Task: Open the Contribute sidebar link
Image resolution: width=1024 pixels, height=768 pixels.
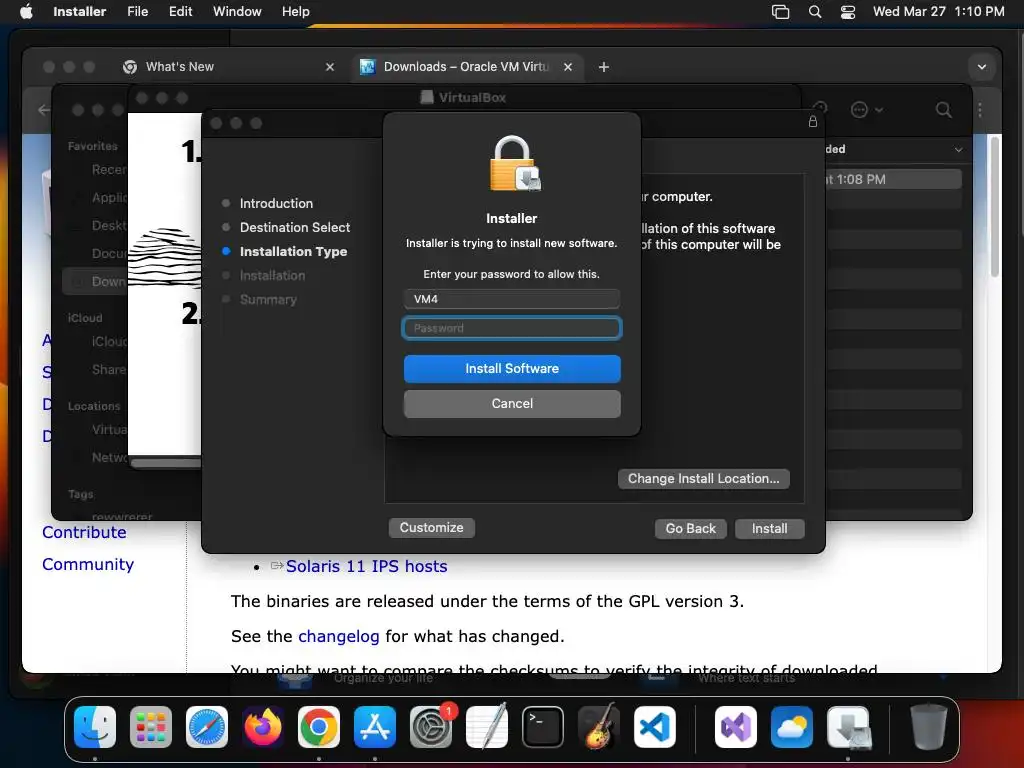Action: click(x=84, y=532)
